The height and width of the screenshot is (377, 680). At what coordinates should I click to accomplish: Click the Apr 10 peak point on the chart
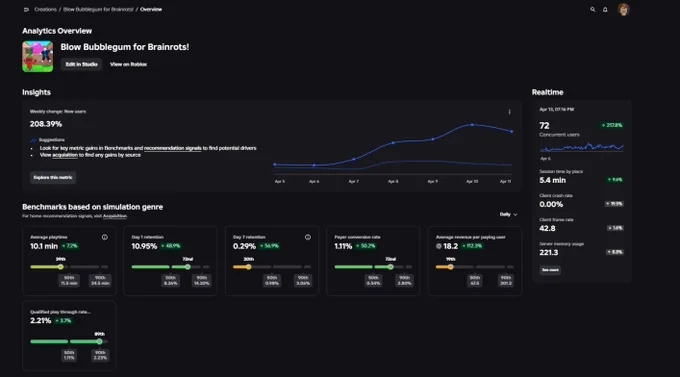pos(472,125)
